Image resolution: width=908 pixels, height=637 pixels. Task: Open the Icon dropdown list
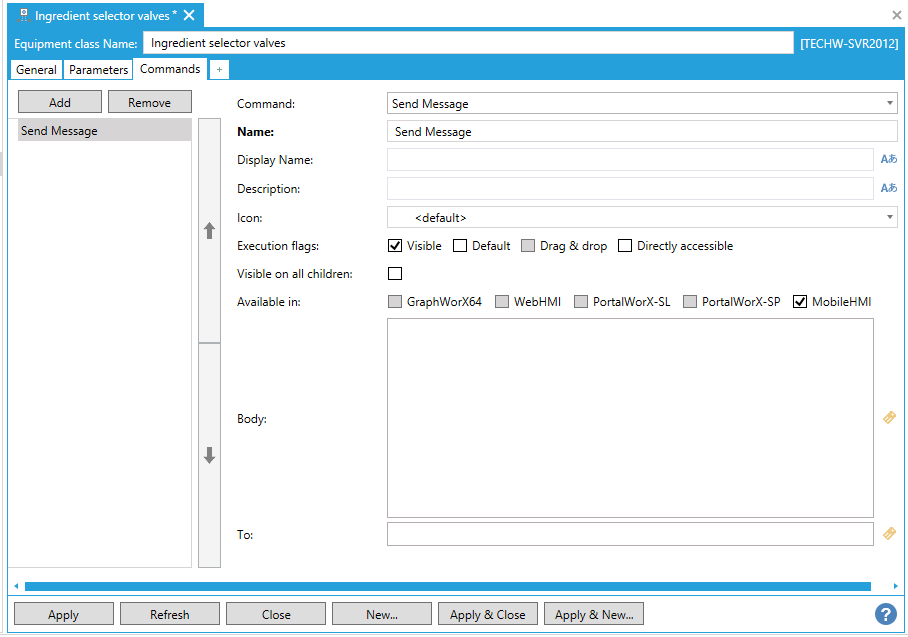[890, 217]
